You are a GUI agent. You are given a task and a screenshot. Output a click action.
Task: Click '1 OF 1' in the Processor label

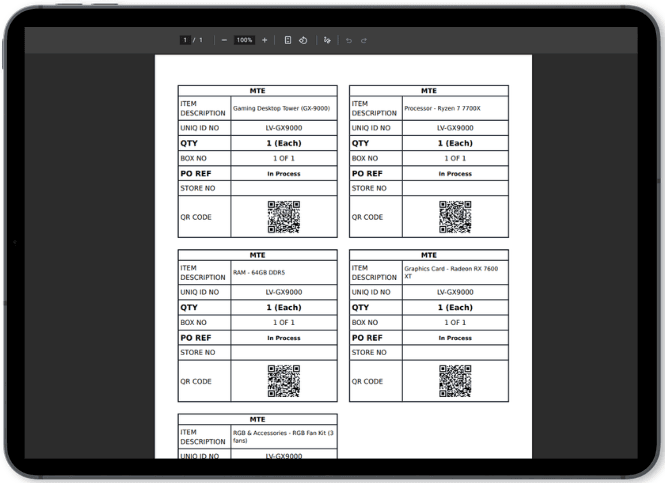click(455, 158)
